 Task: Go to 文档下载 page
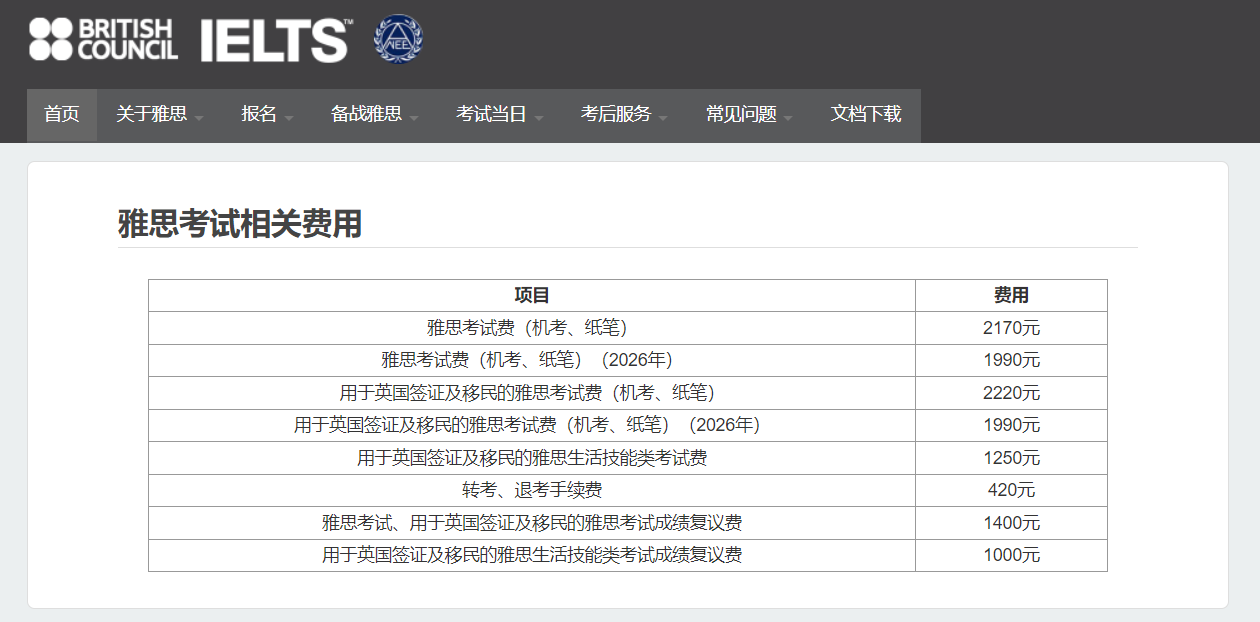click(x=866, y=115)
